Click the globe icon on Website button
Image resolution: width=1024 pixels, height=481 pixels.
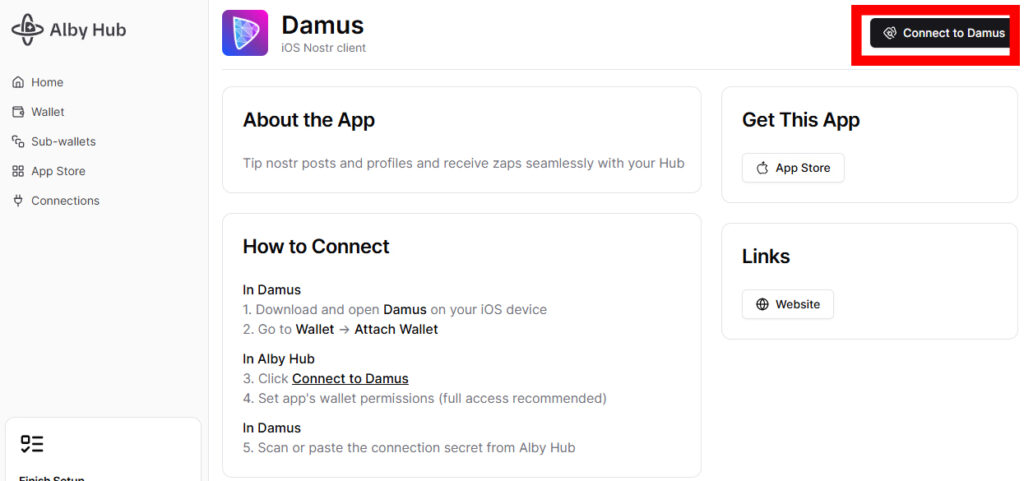coord(762,304)
